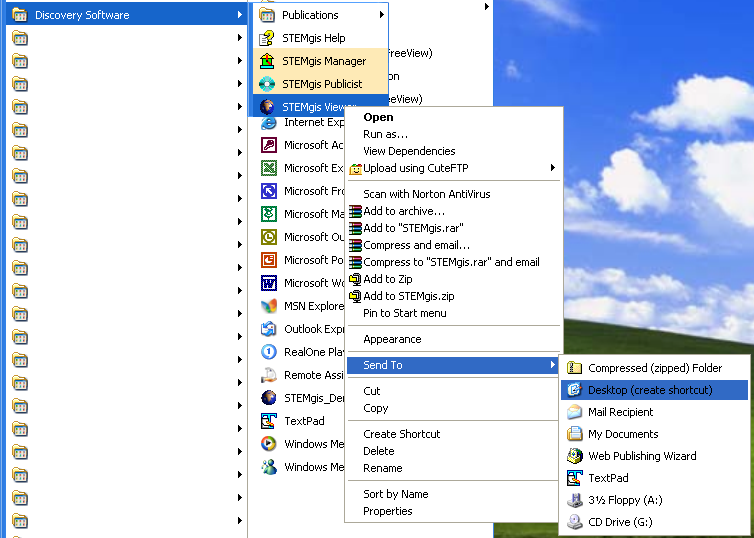
Task: Click the RealOne Player icon
Action: coord(269,352)
